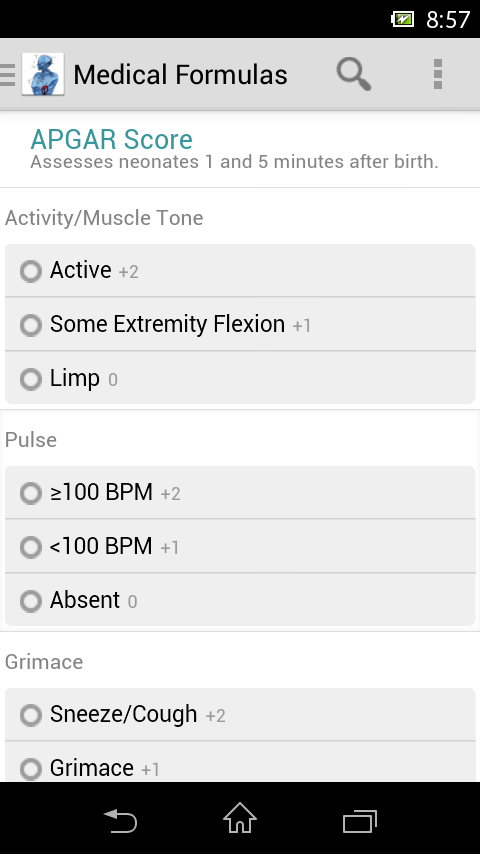Tap the Medical Formulas app logo

coord(43,74)
